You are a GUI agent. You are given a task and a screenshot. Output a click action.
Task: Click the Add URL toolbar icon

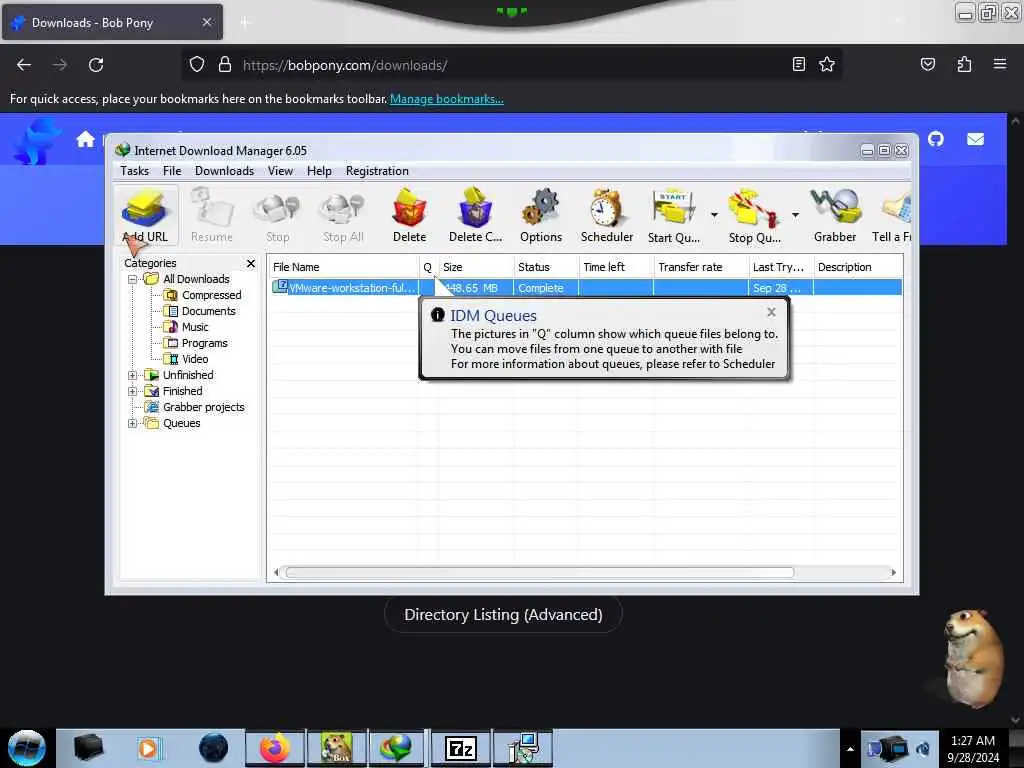point(145,215)
